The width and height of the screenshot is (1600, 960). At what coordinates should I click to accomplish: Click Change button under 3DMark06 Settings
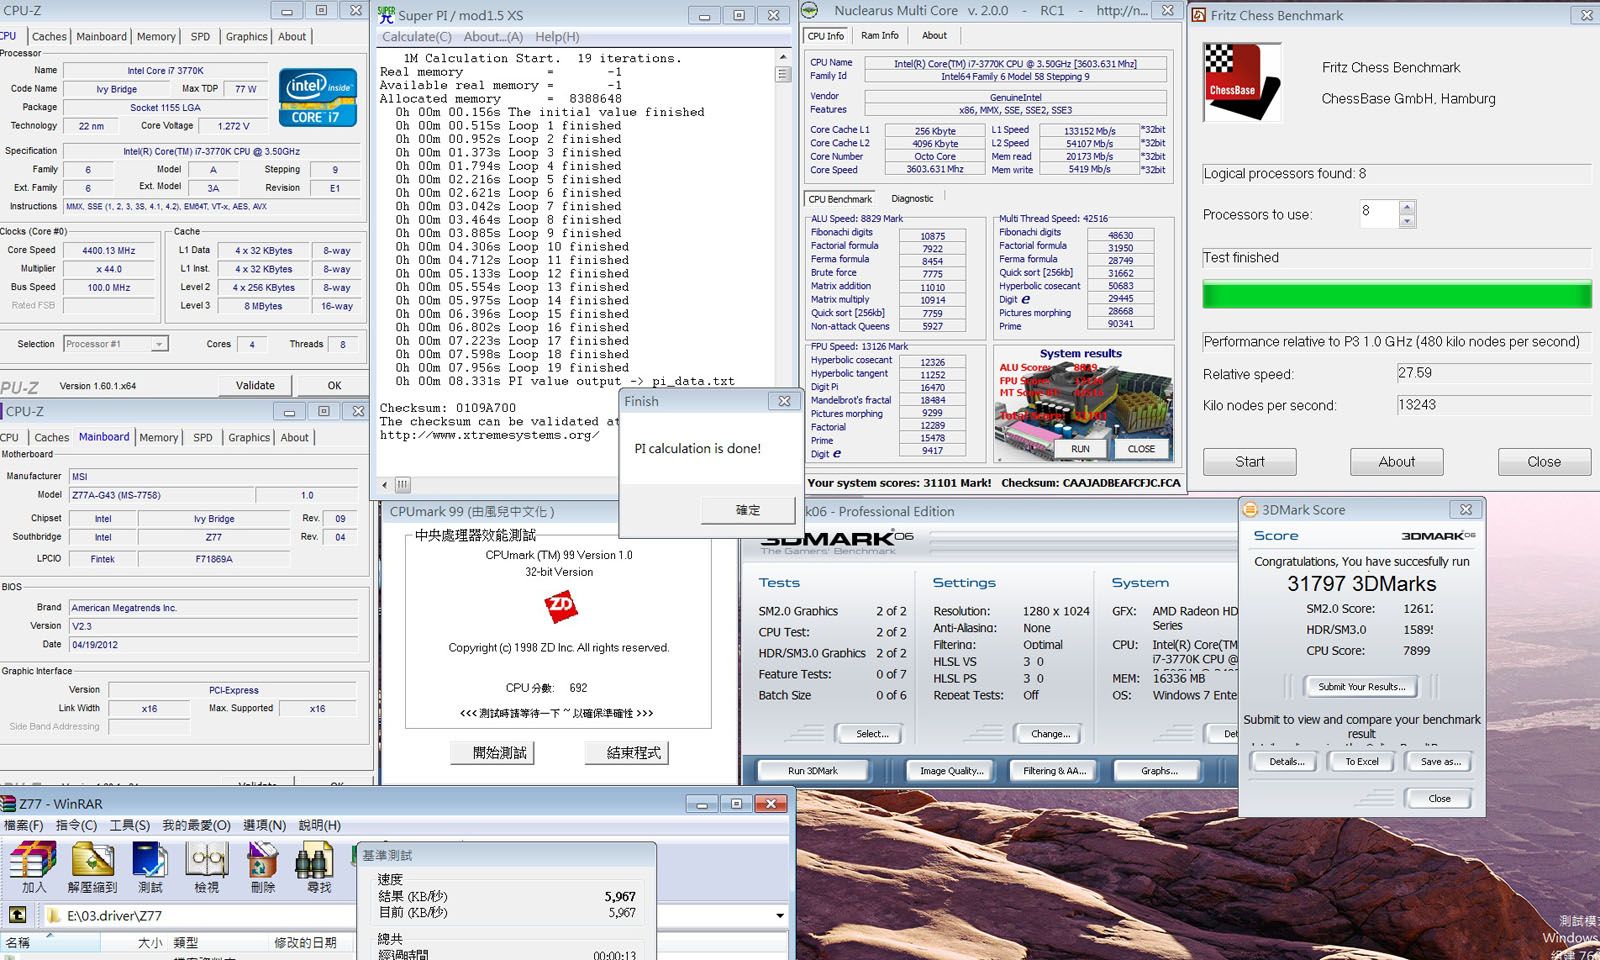pos(1050,734)
